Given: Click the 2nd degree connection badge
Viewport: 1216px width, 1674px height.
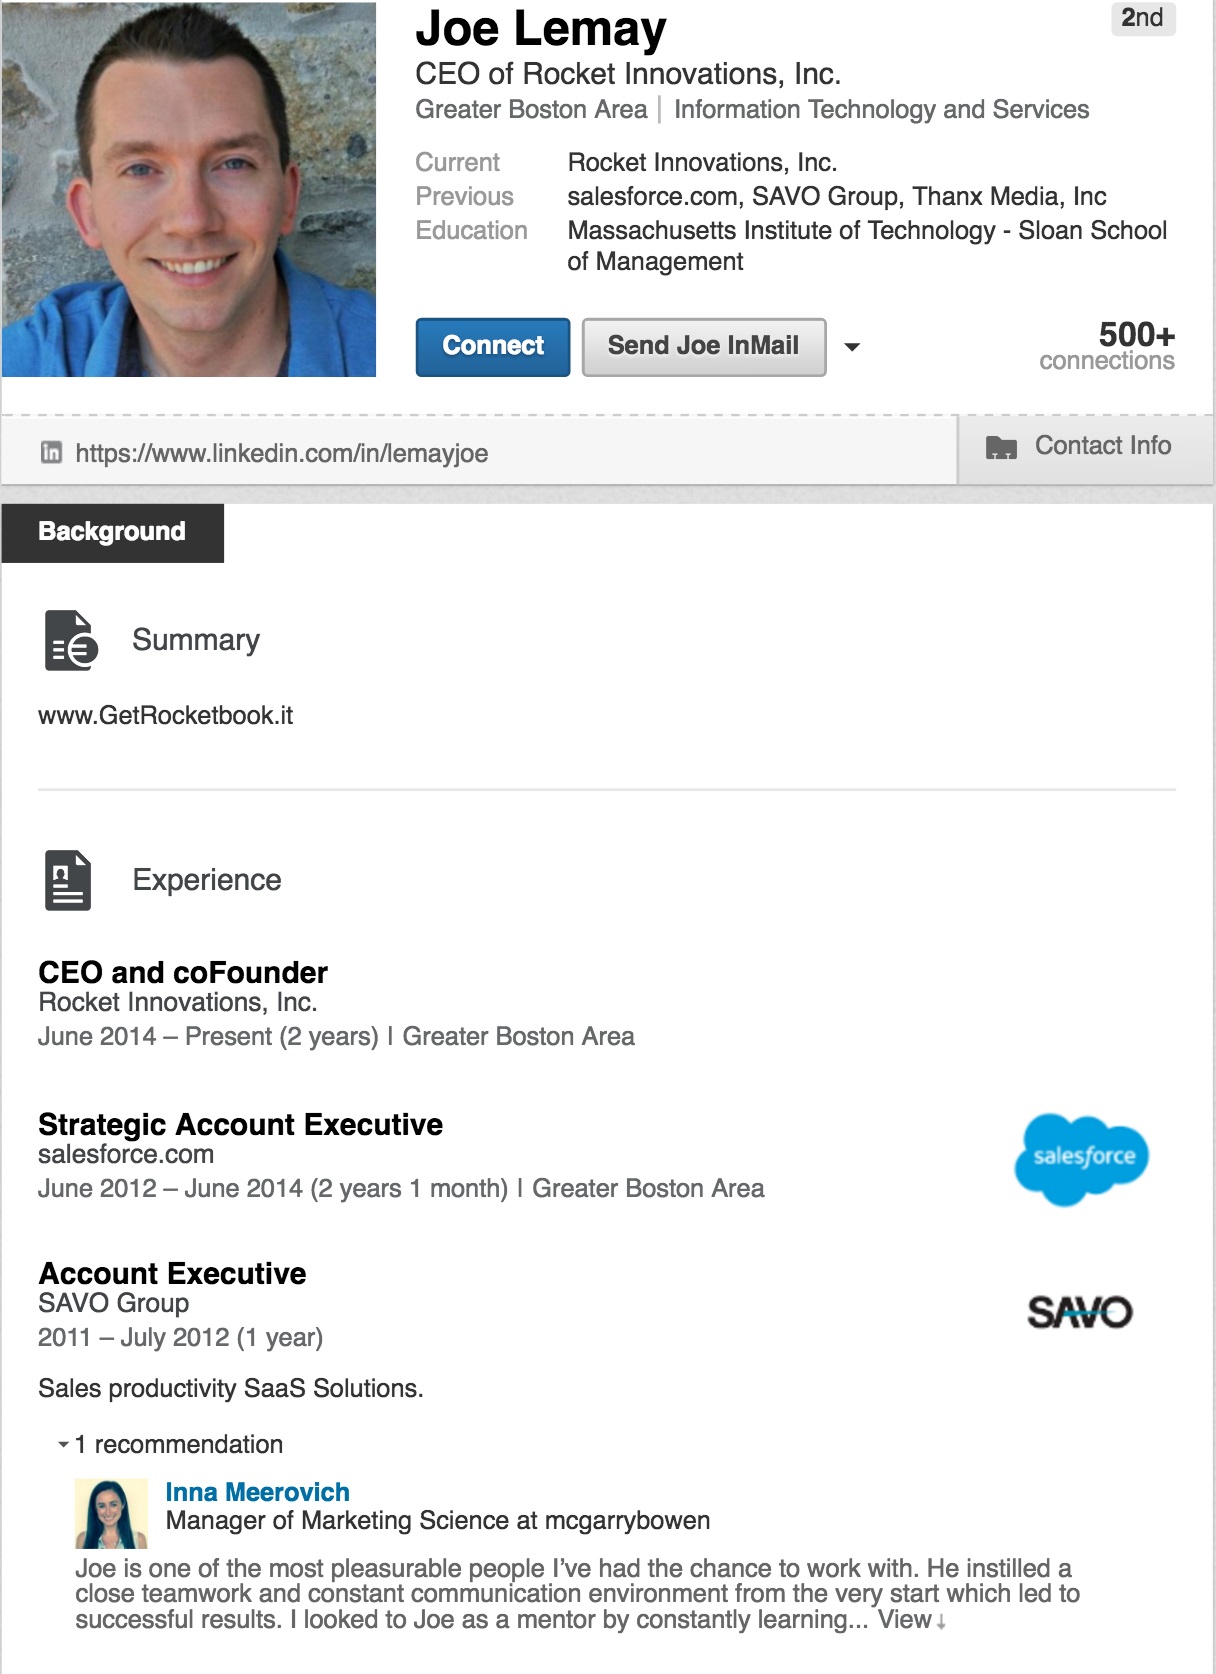Looking at the screenshot, I should click(1142, 18).
